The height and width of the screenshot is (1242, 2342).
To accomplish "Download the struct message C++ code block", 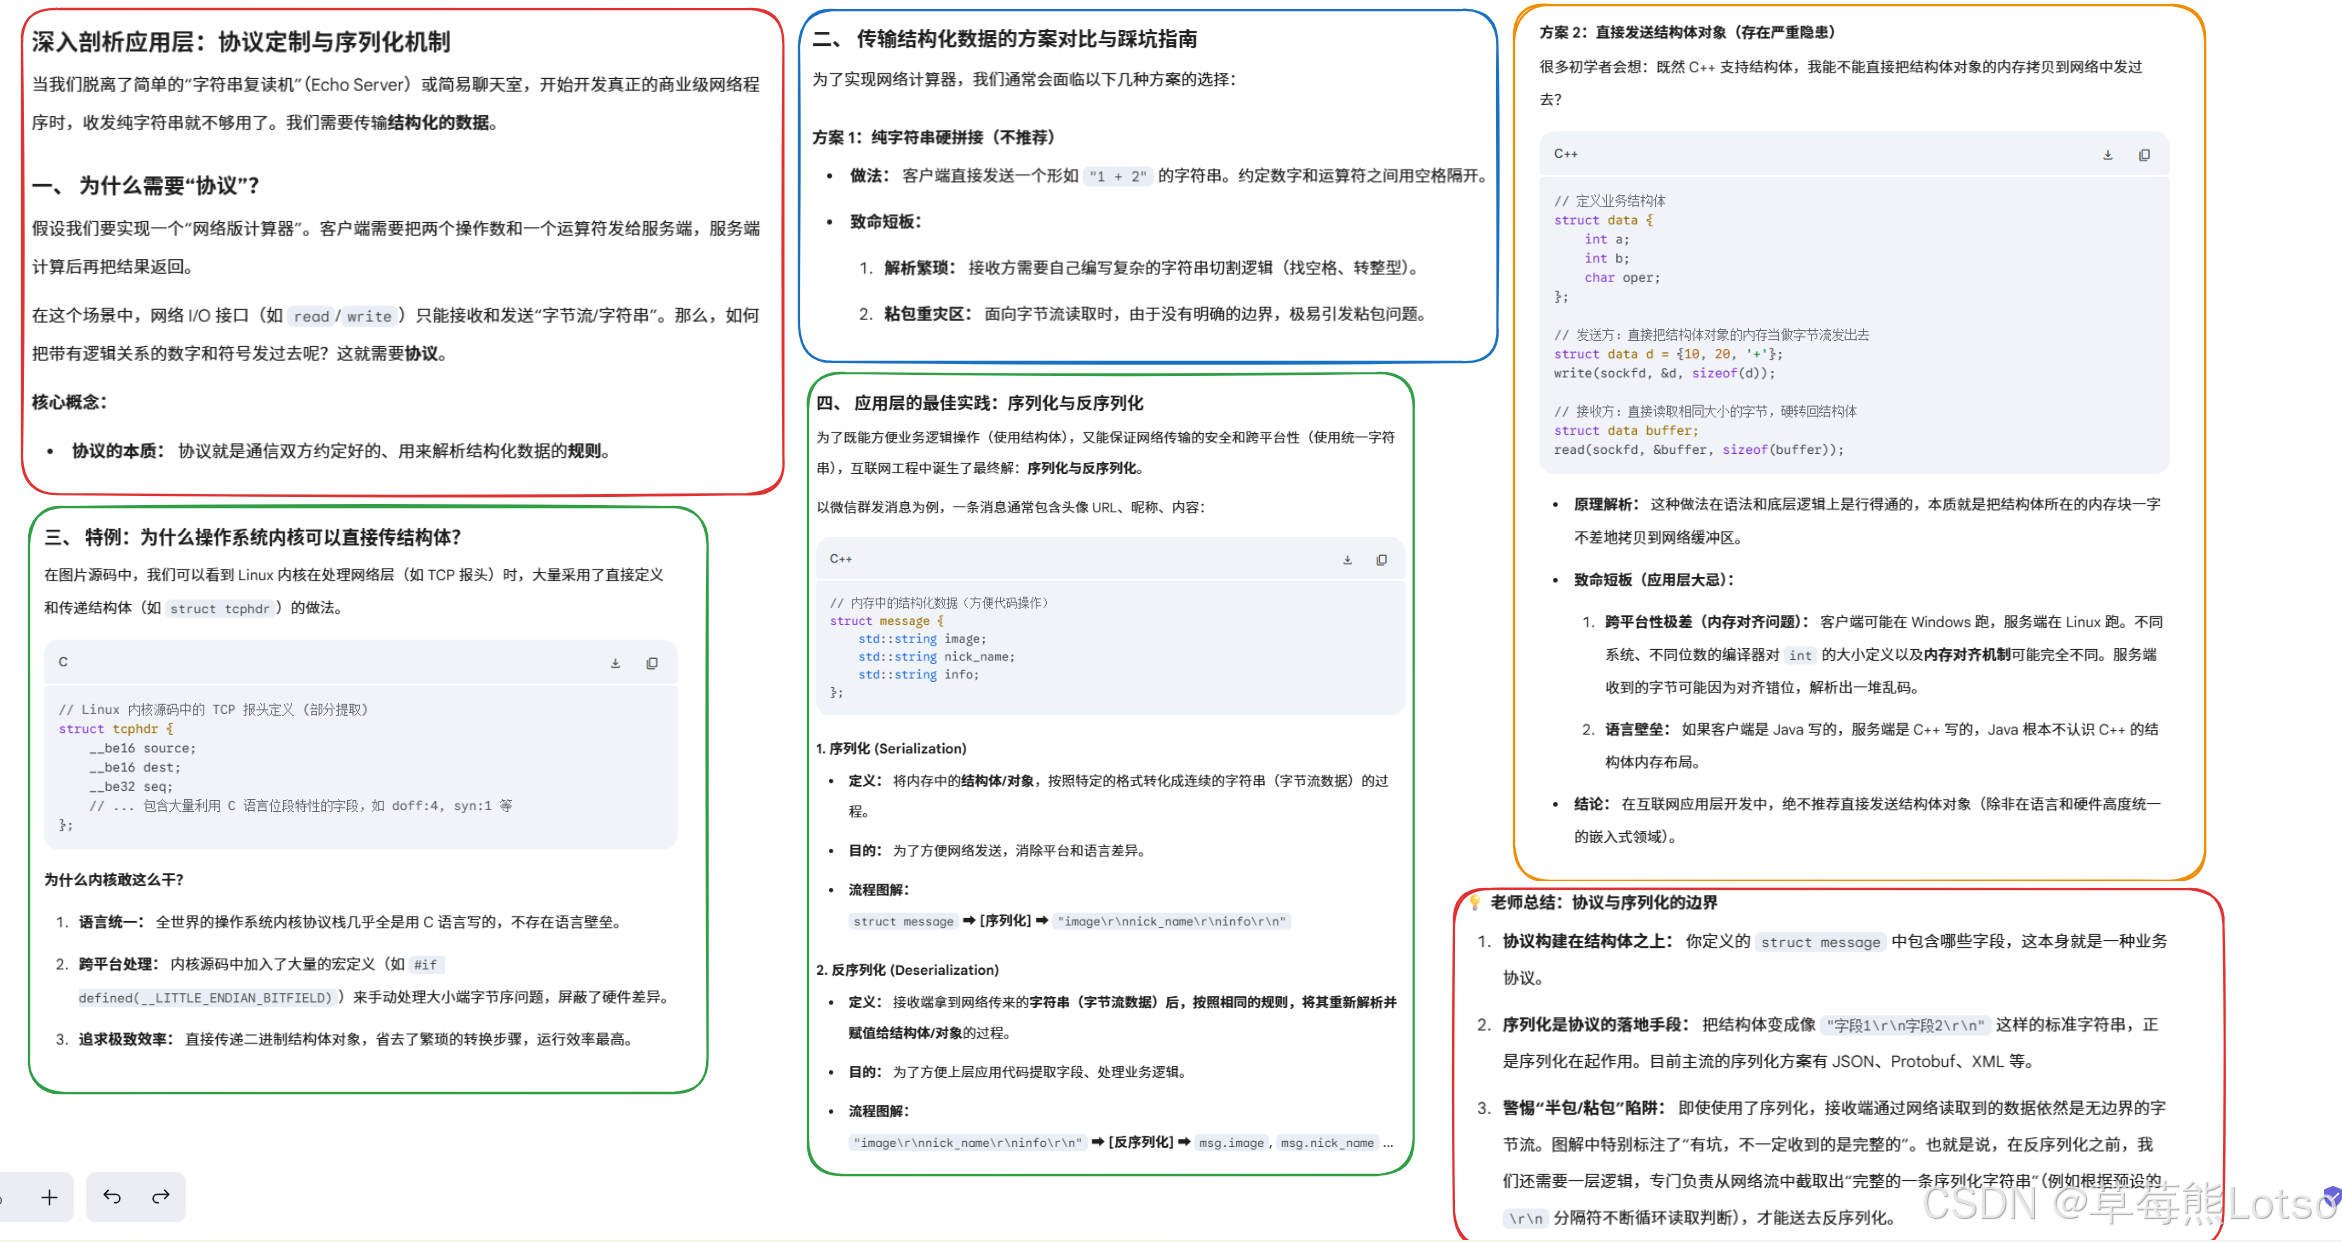I will point(1347,560).
